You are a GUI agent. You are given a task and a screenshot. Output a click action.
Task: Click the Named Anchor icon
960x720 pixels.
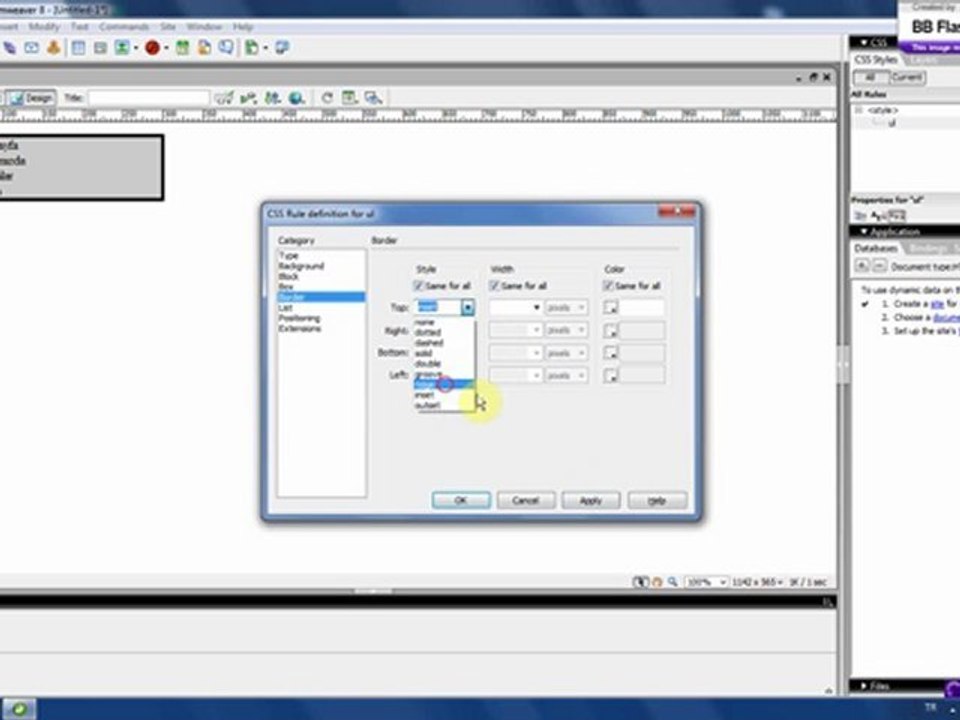[x=53, y=48]
